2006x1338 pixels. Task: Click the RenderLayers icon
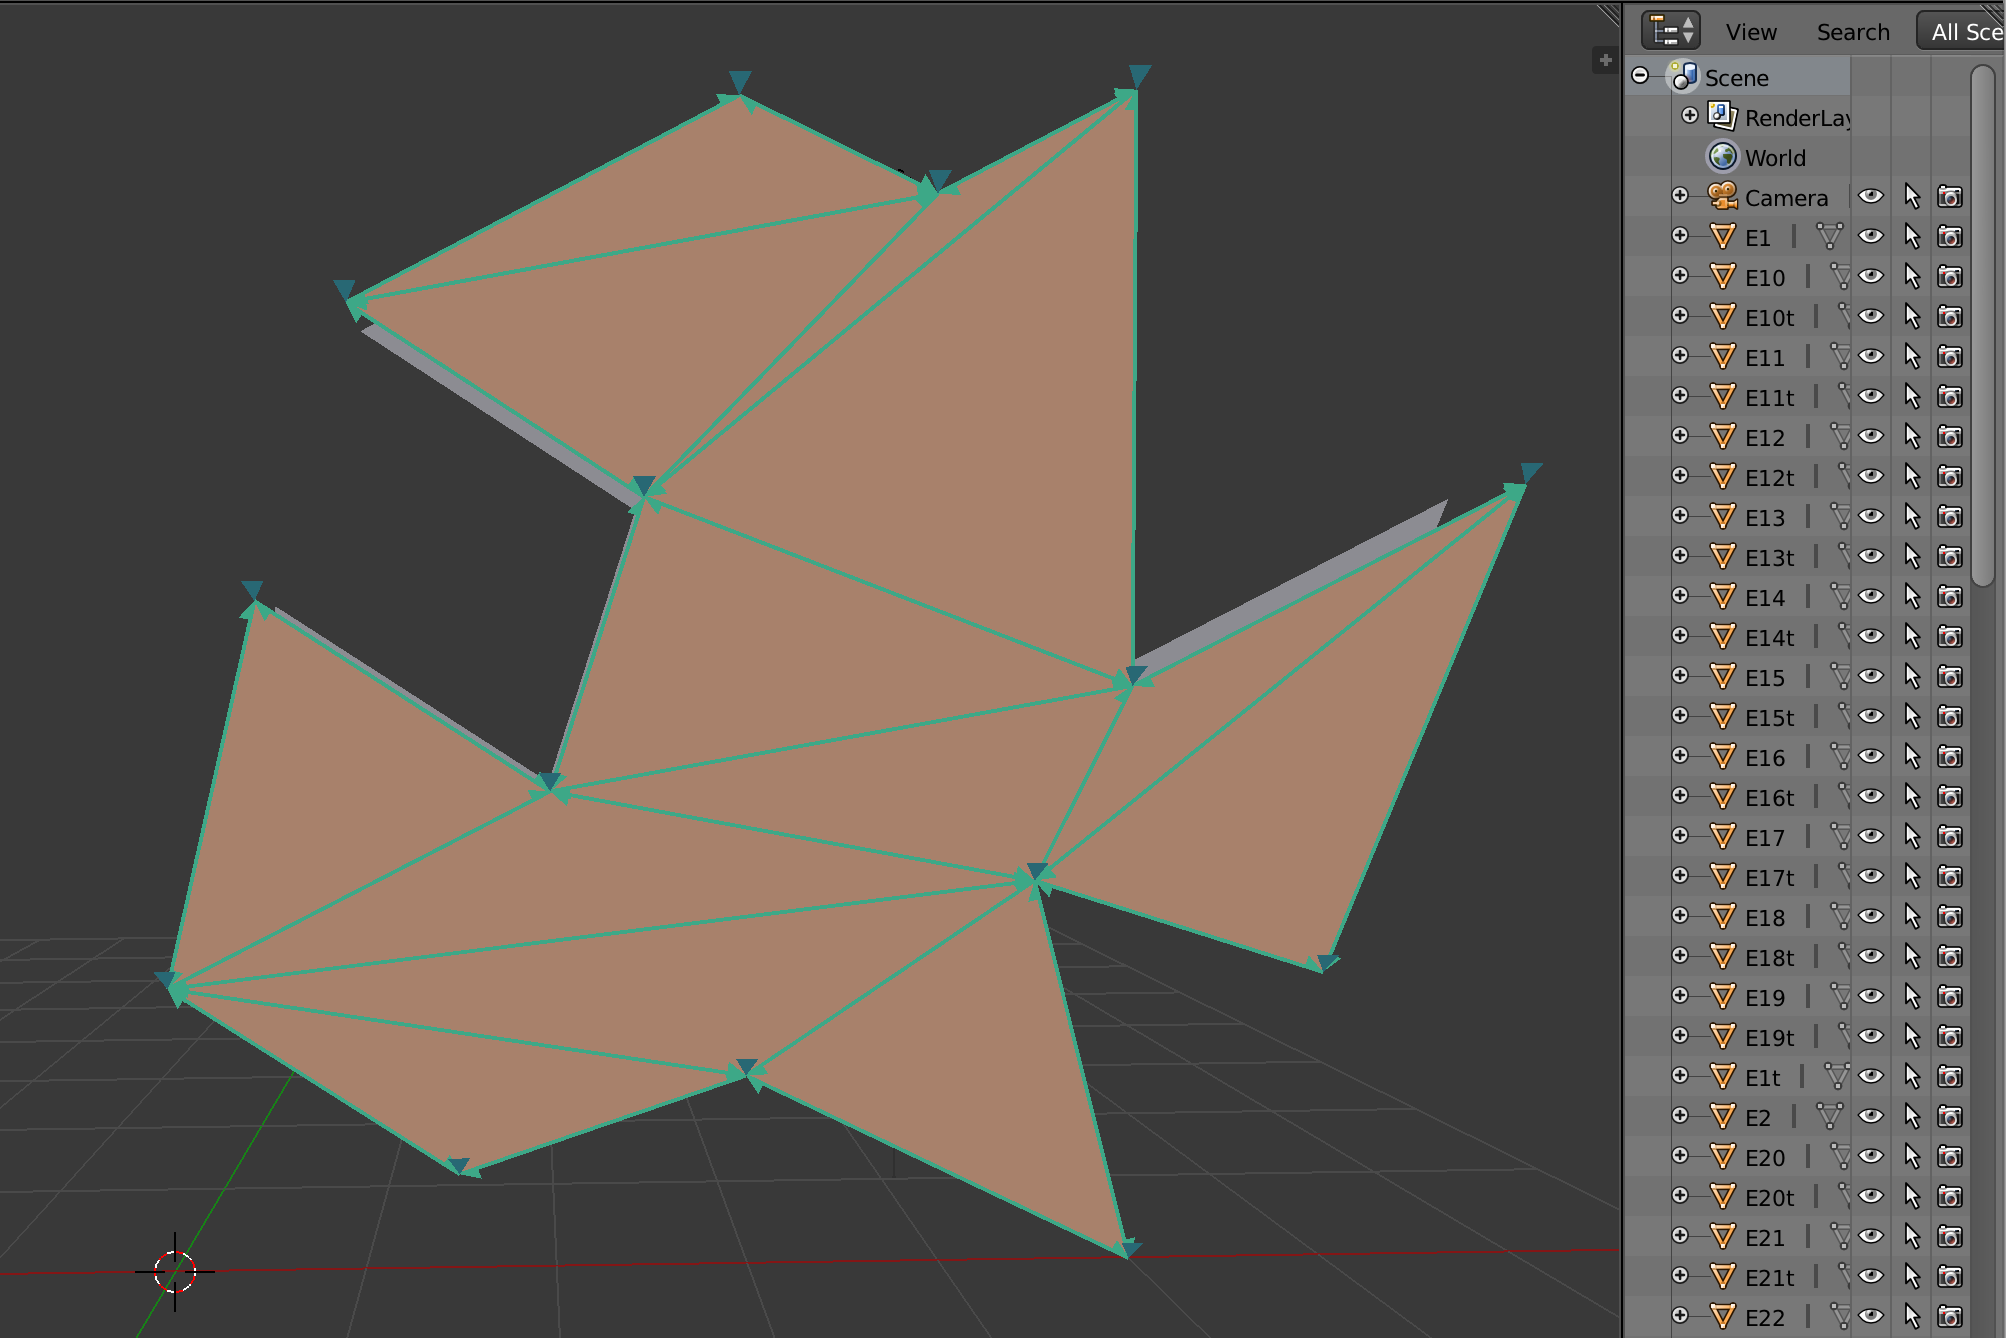click(x=1722, y=116)
